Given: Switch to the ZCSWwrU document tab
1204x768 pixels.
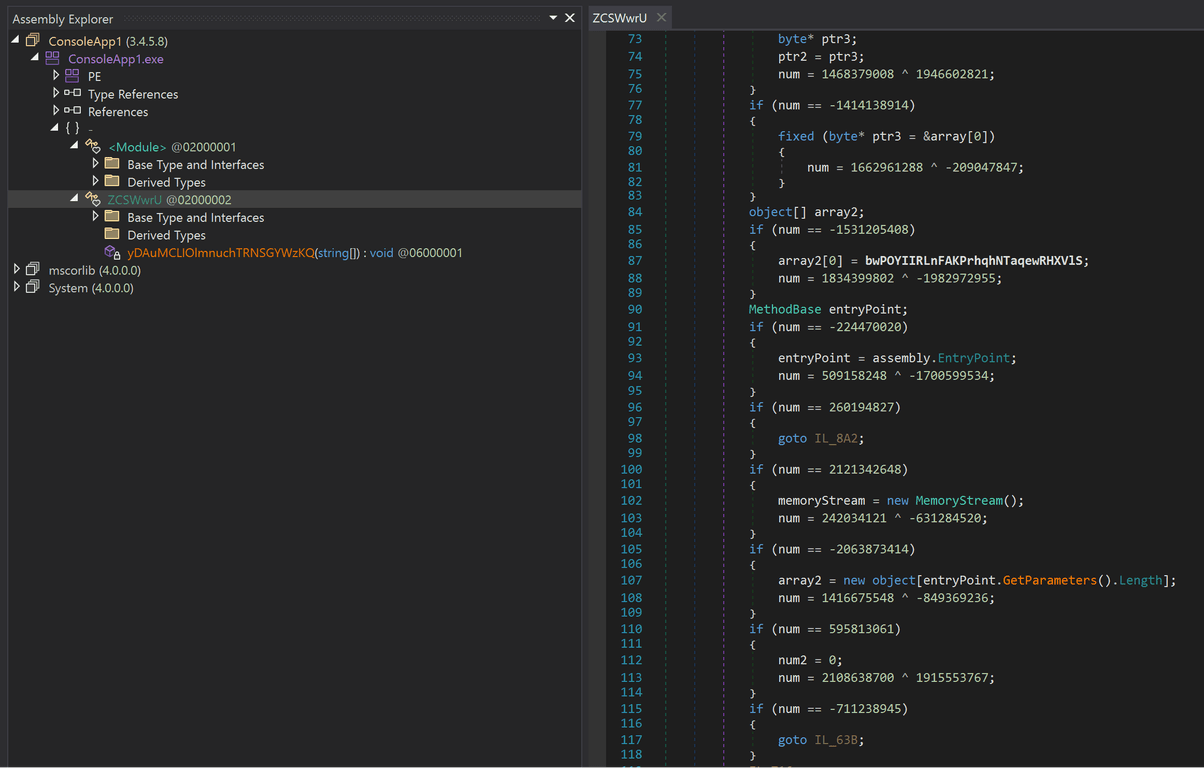Looking at the screenshot, I should (x=619, y=18).
